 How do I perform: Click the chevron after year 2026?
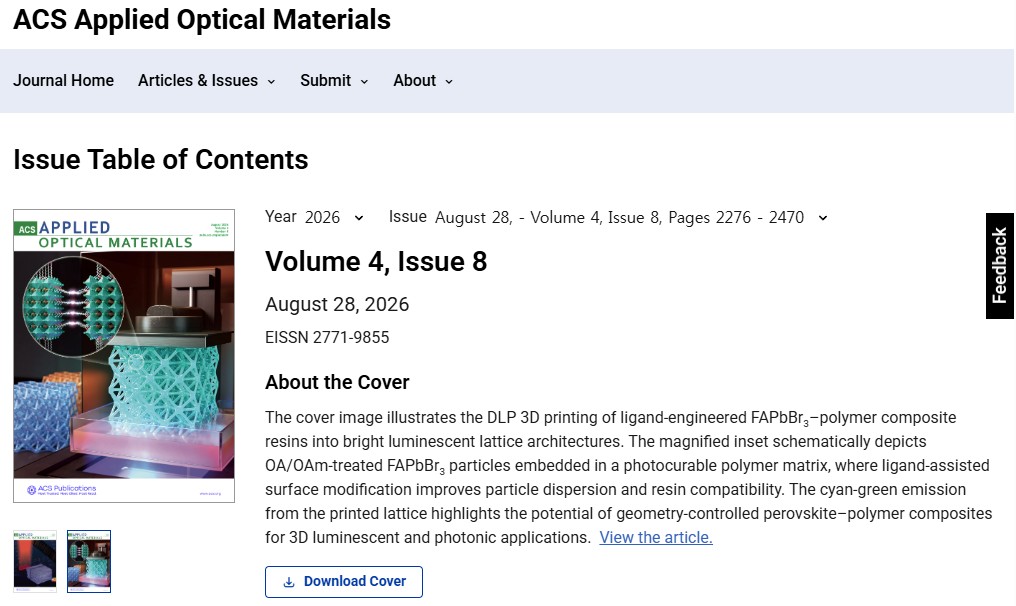[x=358, y=218]
